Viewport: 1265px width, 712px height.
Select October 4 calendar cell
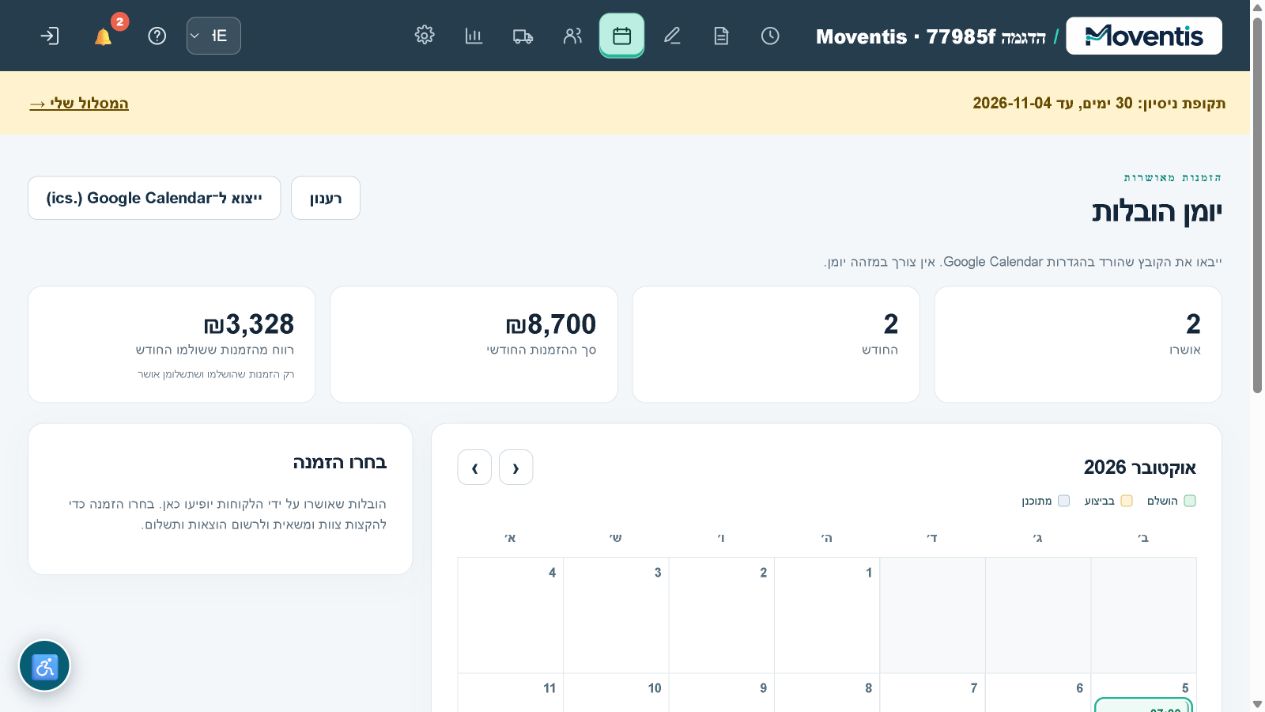[511, 615]
